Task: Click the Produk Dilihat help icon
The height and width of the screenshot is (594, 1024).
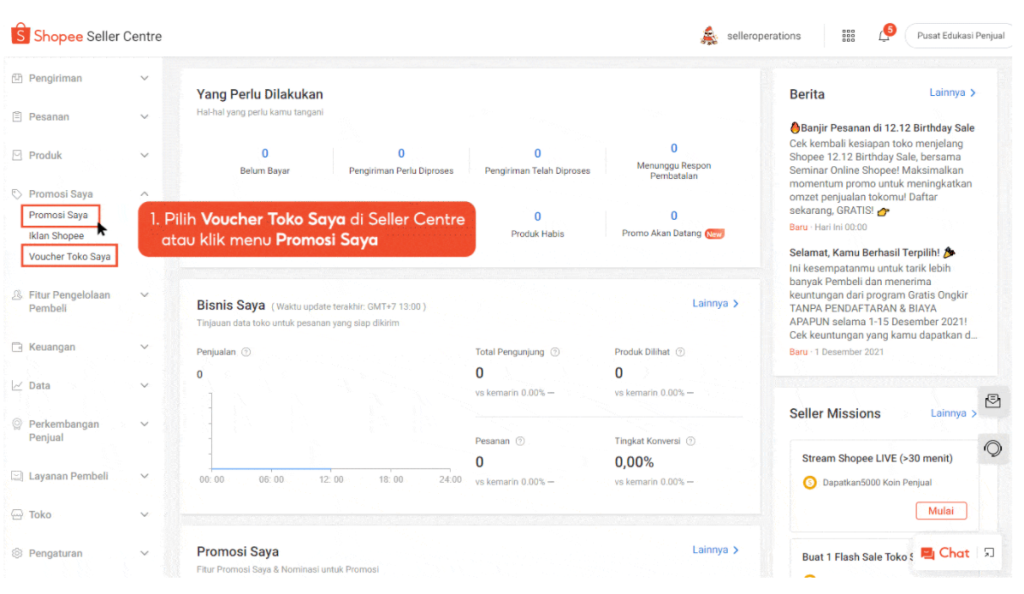Action: coord(680,352)
